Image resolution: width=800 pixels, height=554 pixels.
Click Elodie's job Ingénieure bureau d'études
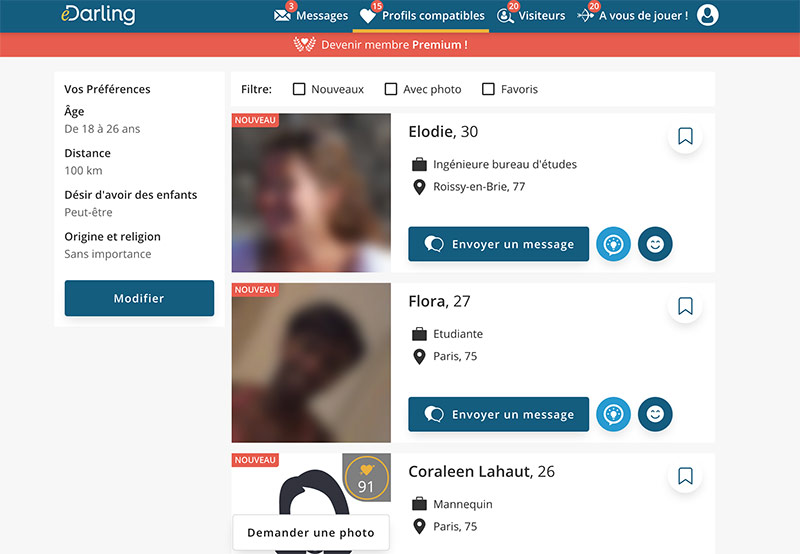pyautogui.click(x=505, y=164)
